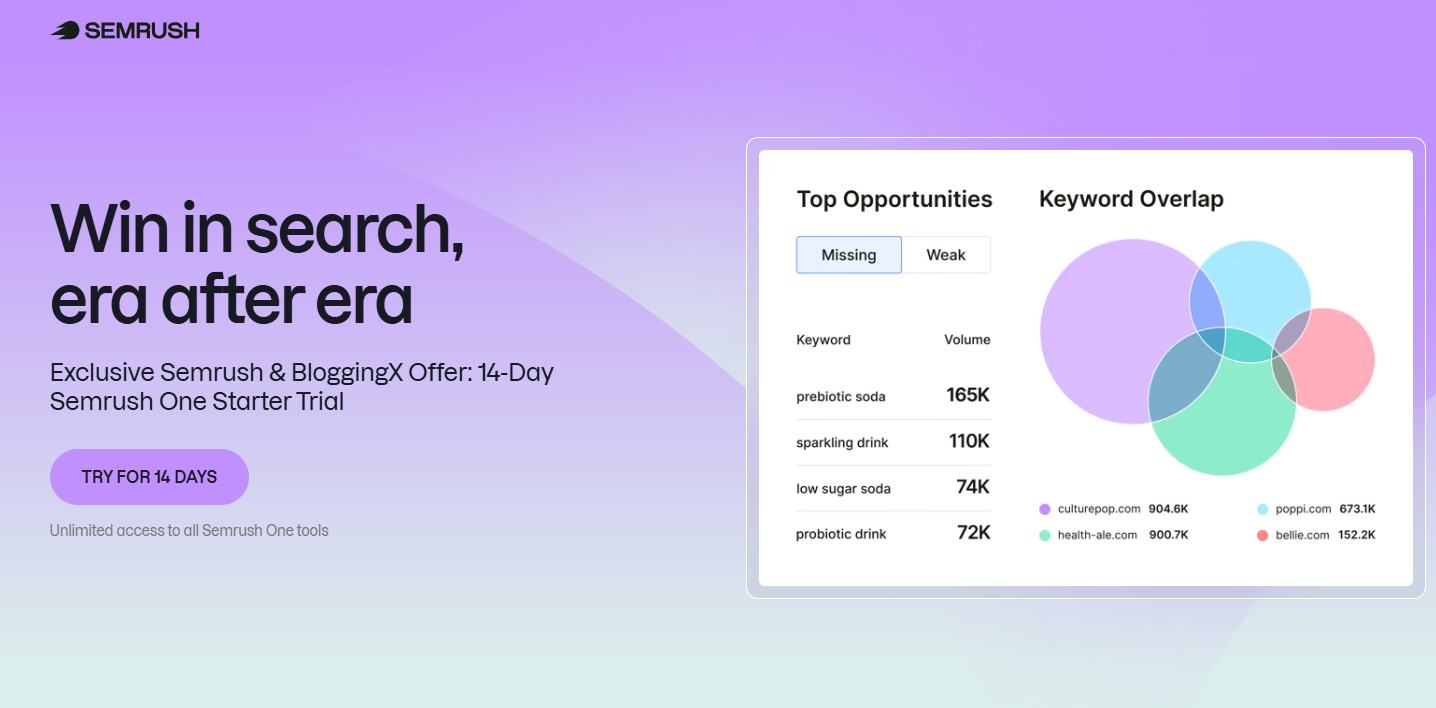
Task: Click the red bellie.com legend dot
Action: [1263, 535]
